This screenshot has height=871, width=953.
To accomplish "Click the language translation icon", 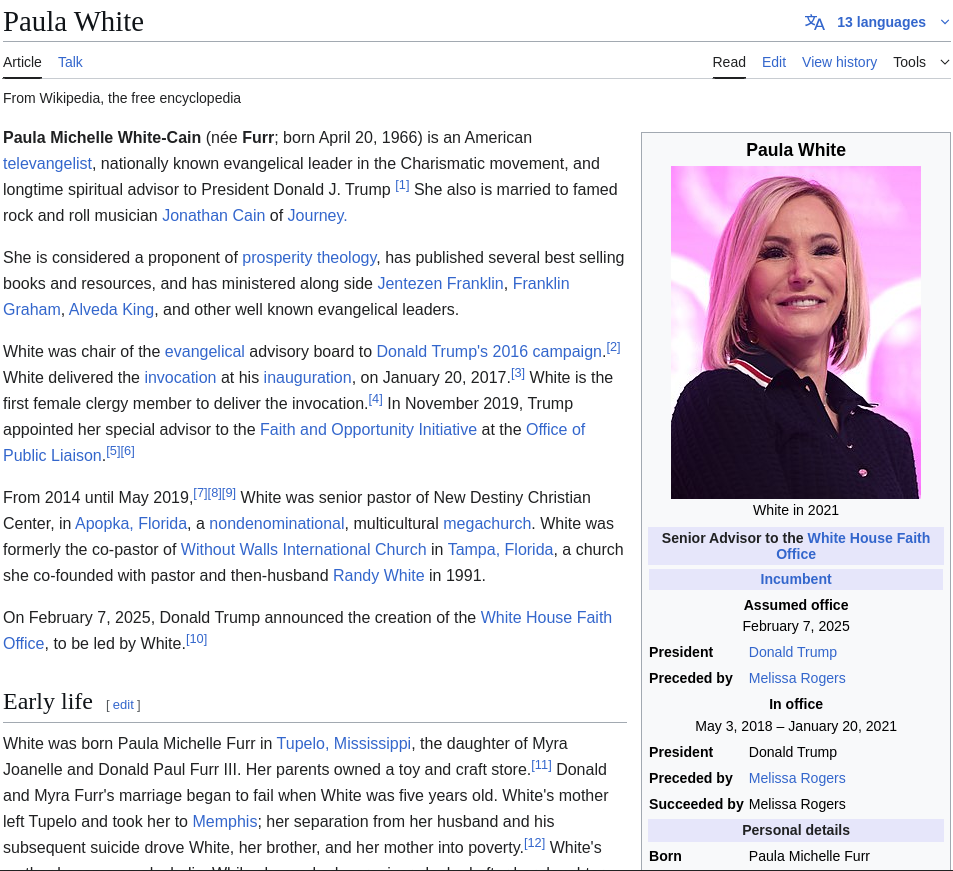I will [x=814, y=22].
